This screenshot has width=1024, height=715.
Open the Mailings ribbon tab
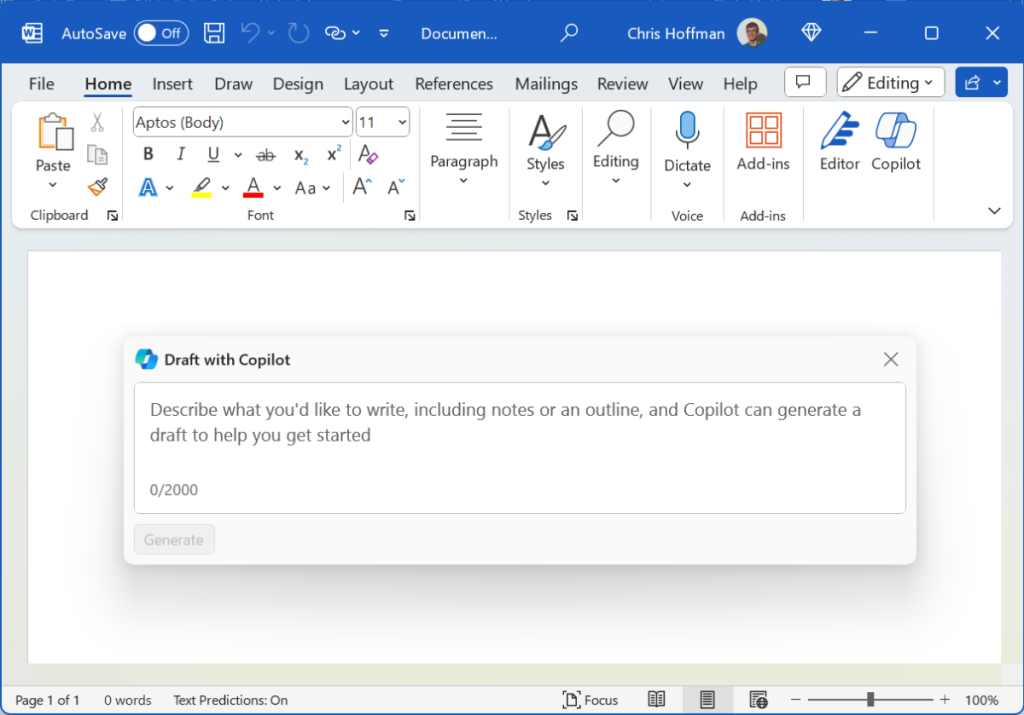pyautogui.click(x=546, y=84)
